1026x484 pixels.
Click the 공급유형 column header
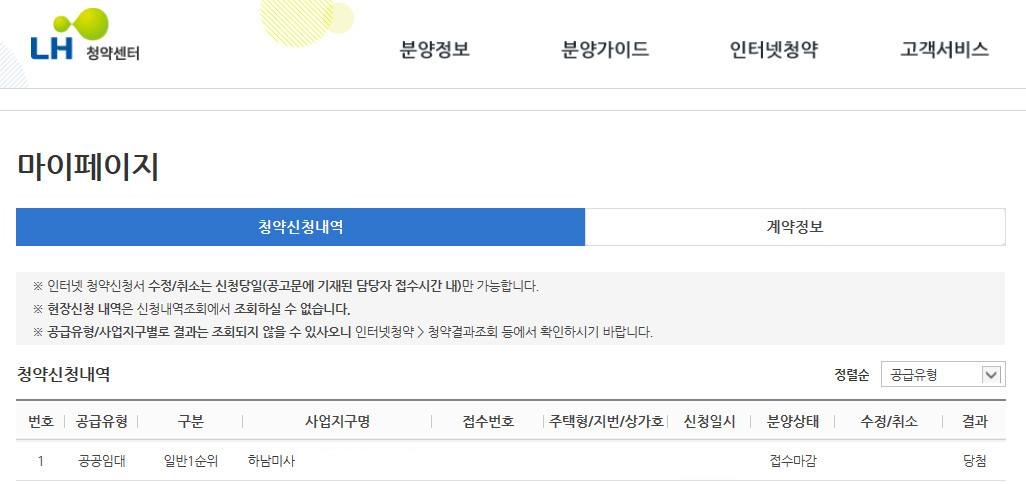click(x=102, y=422)
